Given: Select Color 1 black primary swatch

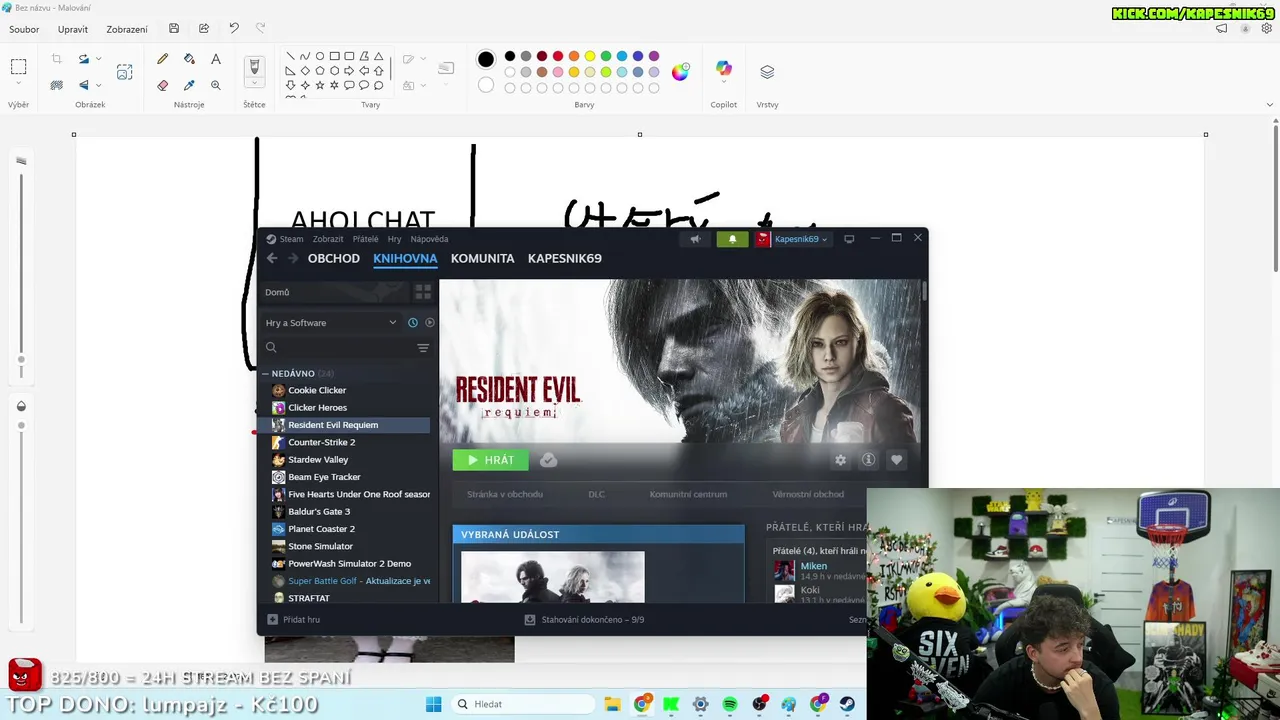Looking at the screenshot, I should pyautogui.click(x=486, y=60).
